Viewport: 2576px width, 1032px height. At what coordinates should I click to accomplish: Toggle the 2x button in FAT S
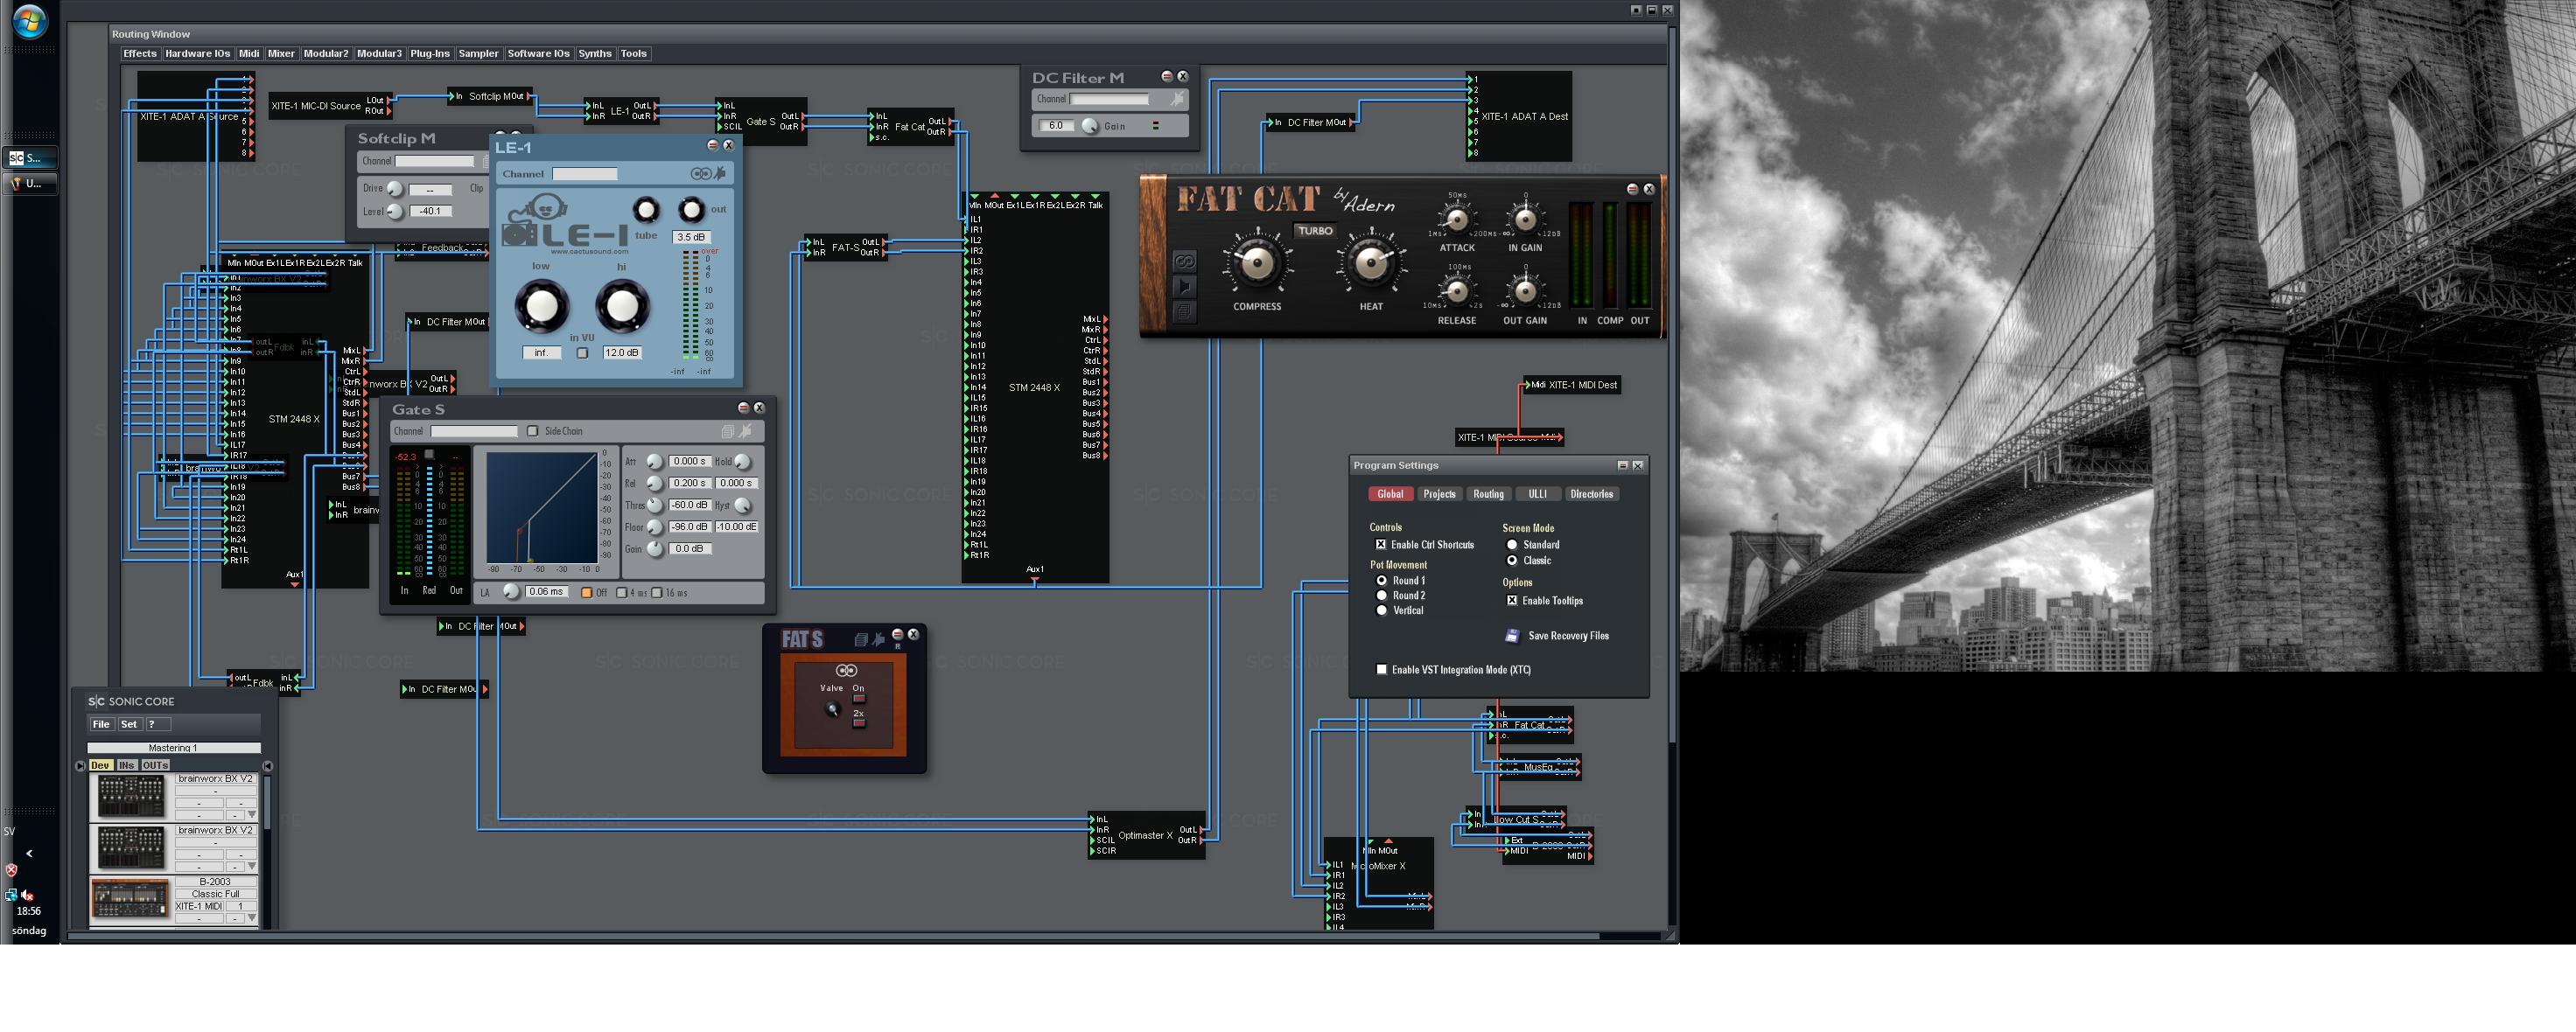pyautogui.click(x=859, y=722)
